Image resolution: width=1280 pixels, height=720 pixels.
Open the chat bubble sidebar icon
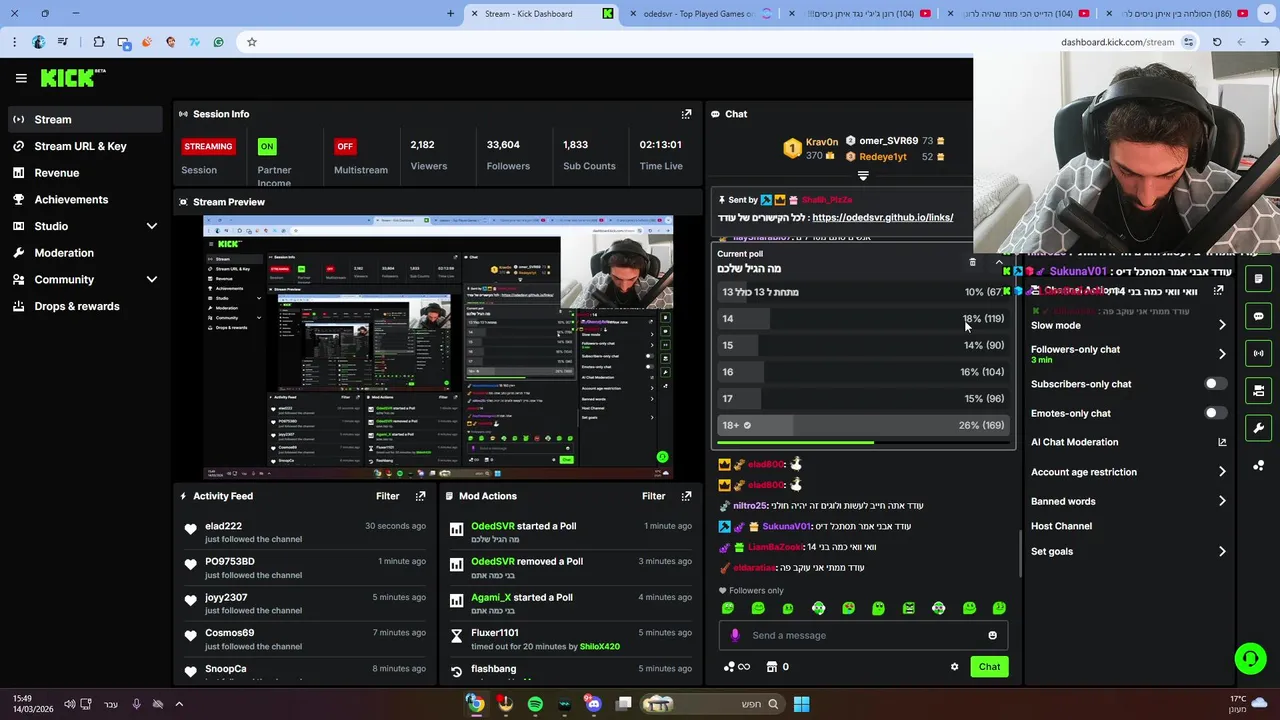(x=1258, y=316)
